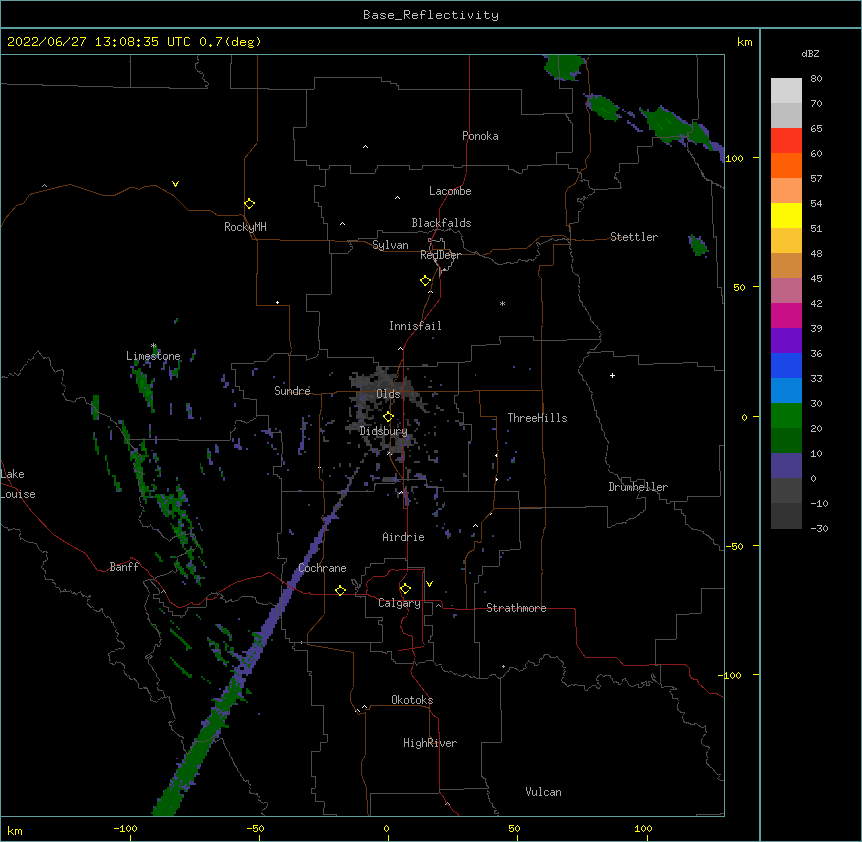Select white caret marker west of Ponoka
Image resolution: width=862 pixels, height=842 pixels.
(x=366, y=147)
